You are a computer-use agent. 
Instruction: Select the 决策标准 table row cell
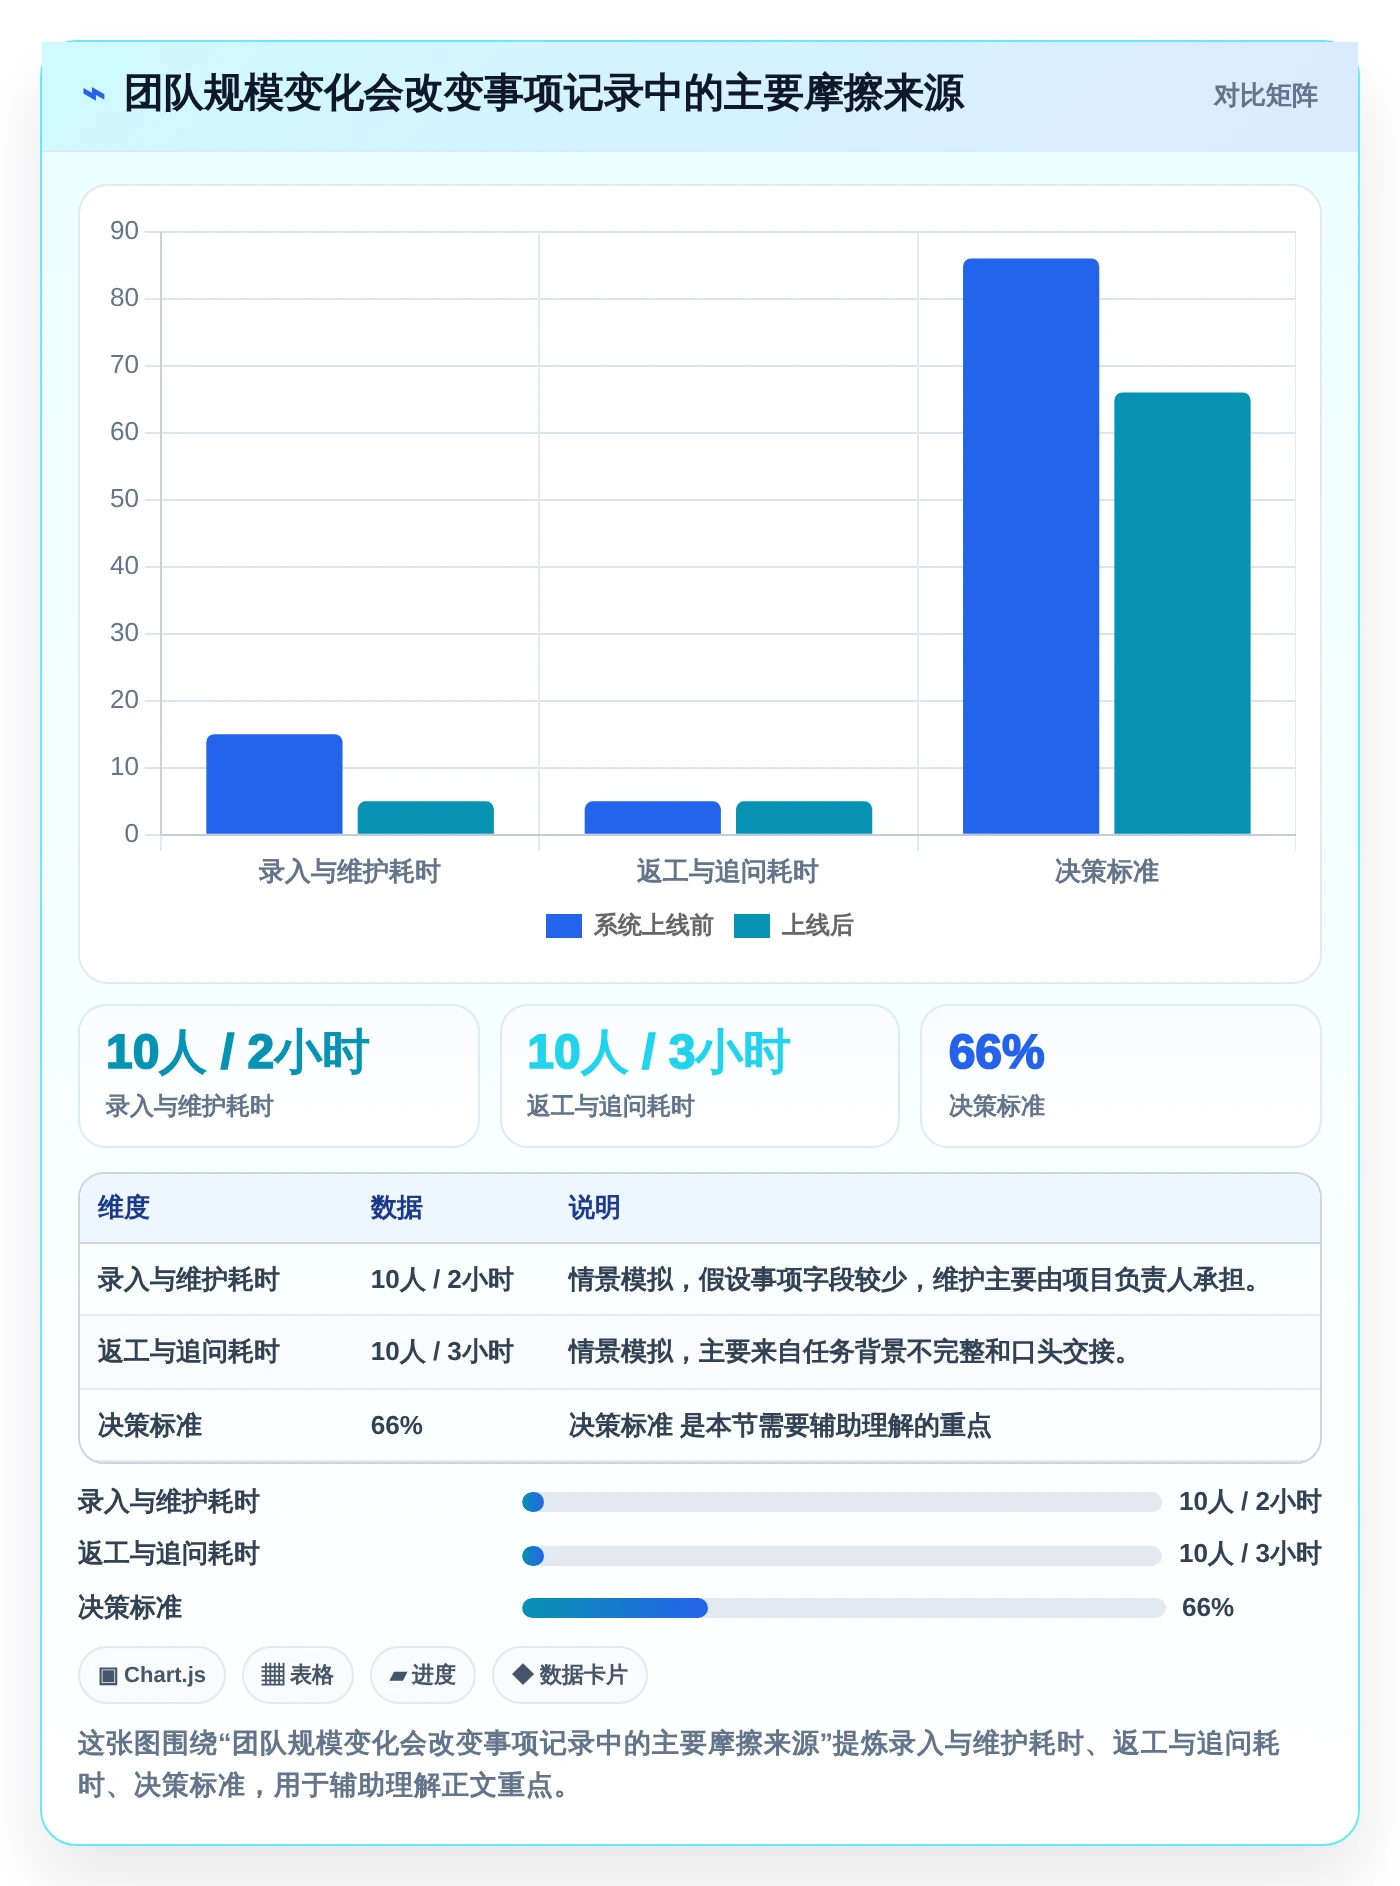coord(150,1426)
